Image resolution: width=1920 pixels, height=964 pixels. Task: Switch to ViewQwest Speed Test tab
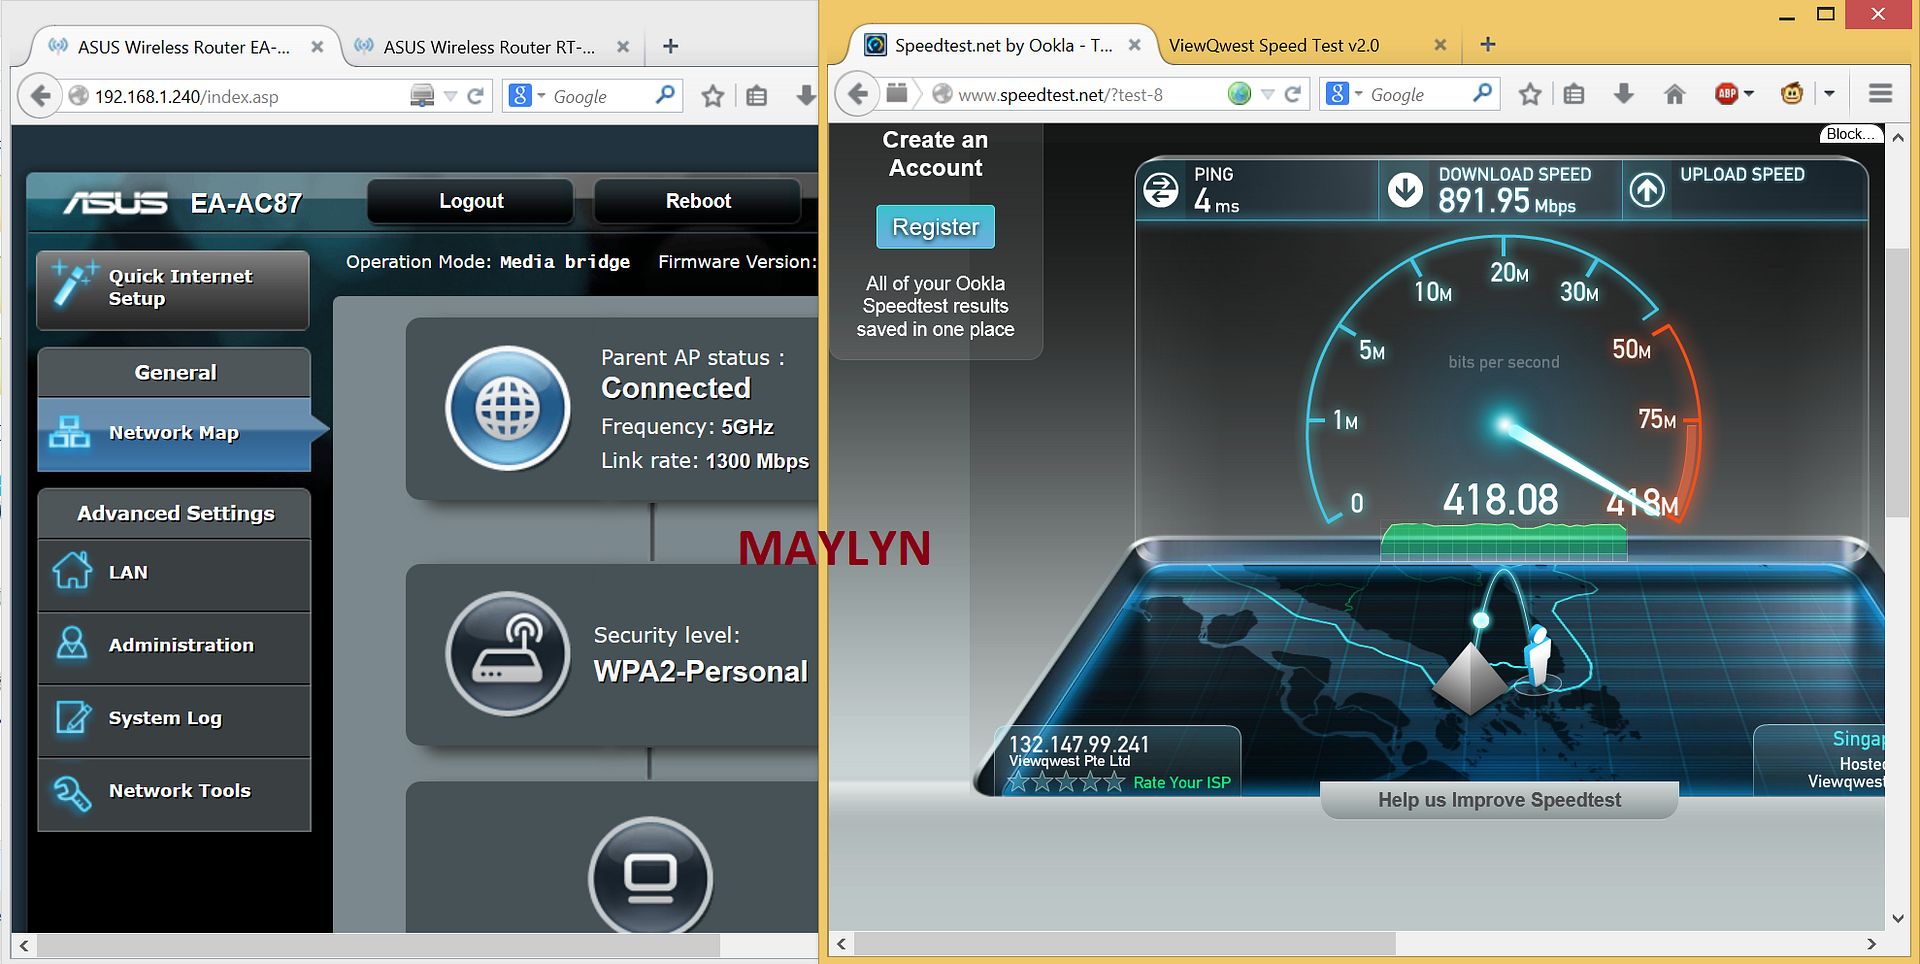click(1273, 45)
